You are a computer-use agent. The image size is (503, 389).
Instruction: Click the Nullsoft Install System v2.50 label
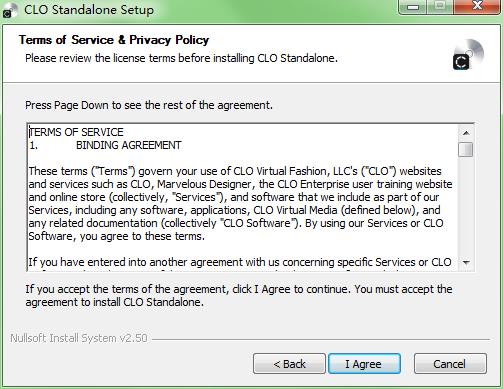point(79,338)
